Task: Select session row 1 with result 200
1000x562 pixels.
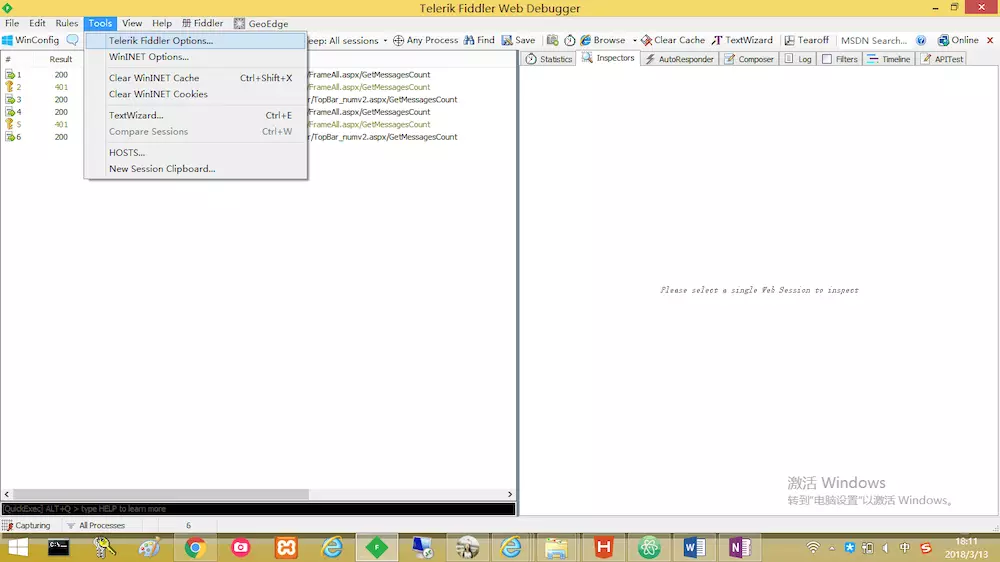Action: [x=258, y=75]
